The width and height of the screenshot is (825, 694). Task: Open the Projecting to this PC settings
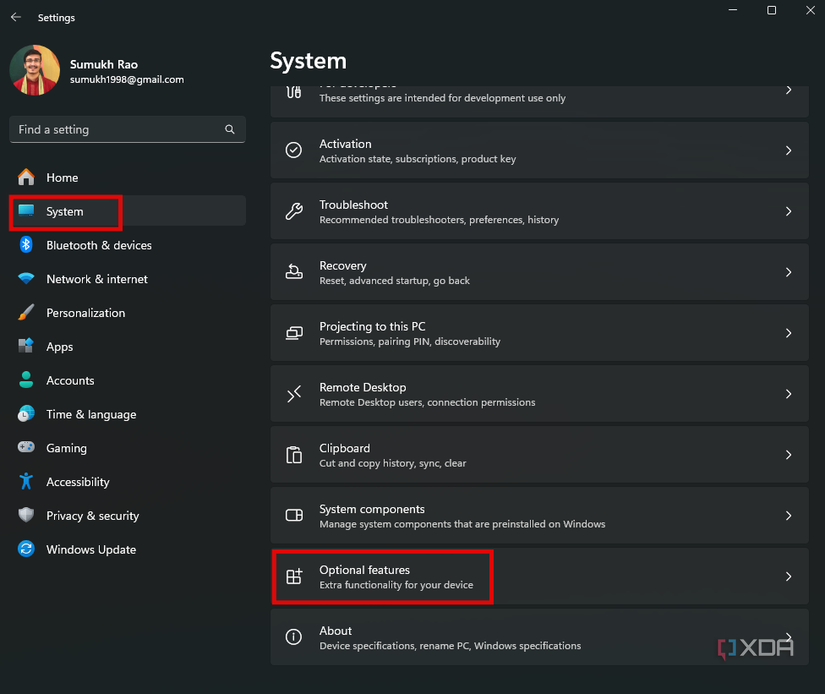[539, 333]
